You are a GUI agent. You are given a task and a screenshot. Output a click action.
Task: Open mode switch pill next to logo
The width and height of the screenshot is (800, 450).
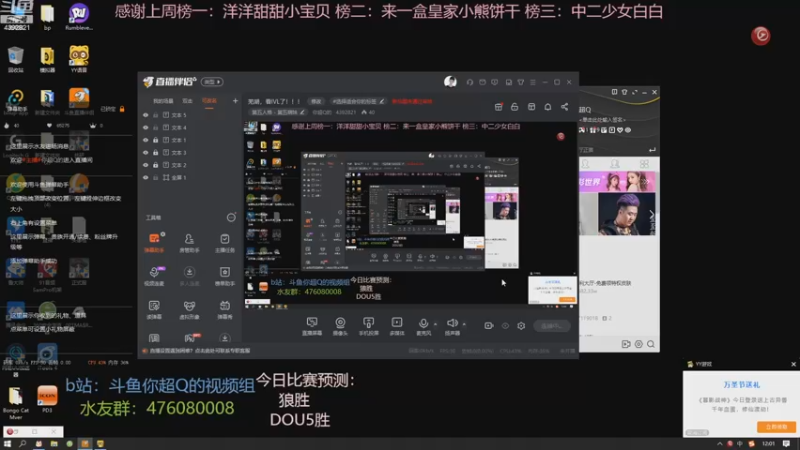tap(212, 82)
